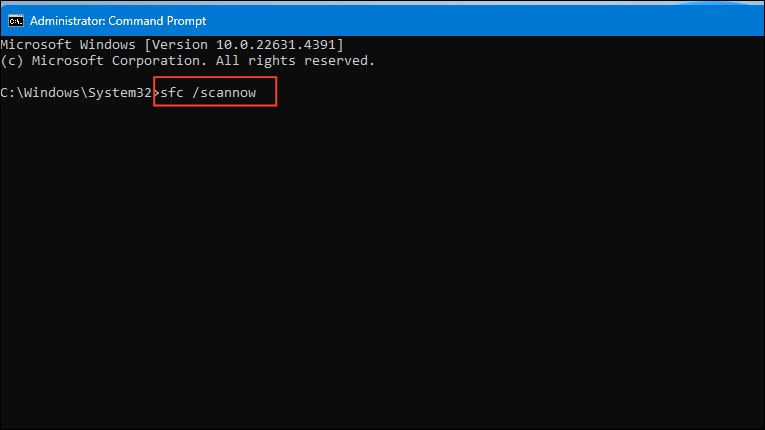The image size is (765, 430).
Task: Click the 'sfc' command text
Action: pyautogui.click(x=172, y=92)
